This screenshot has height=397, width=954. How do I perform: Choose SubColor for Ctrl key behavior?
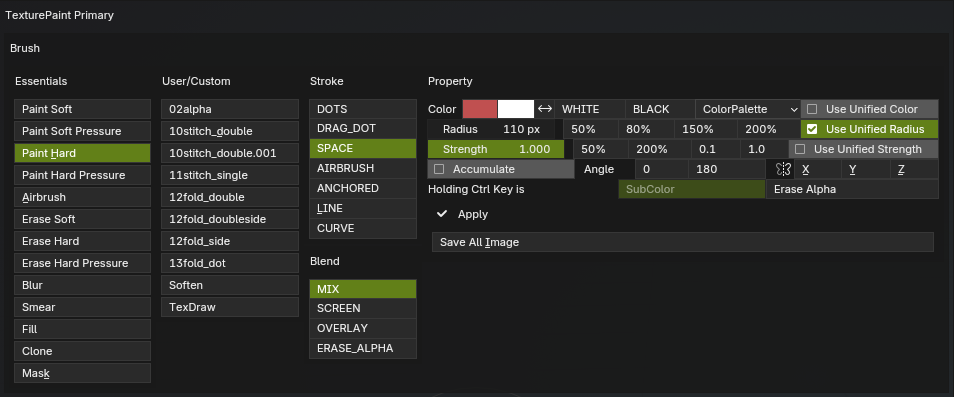pos(692,189)
